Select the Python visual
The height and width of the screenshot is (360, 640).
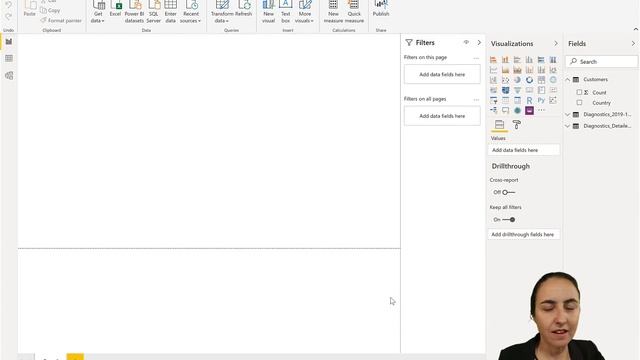click(541, 100)
